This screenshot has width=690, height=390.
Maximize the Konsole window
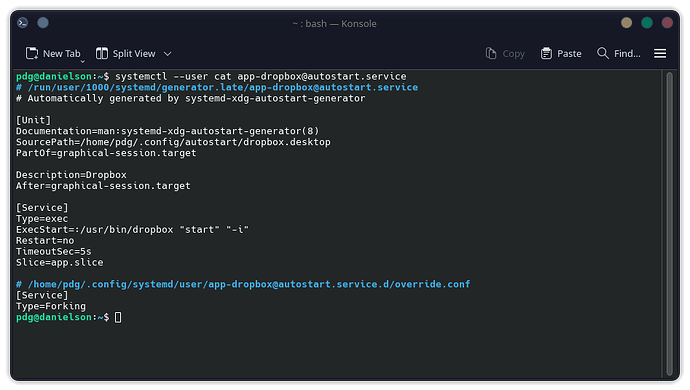click(646, 23)
